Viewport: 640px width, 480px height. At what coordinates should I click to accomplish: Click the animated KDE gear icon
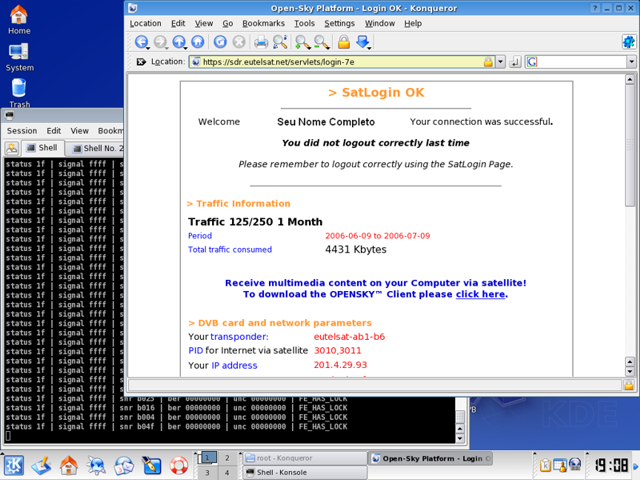629,42
